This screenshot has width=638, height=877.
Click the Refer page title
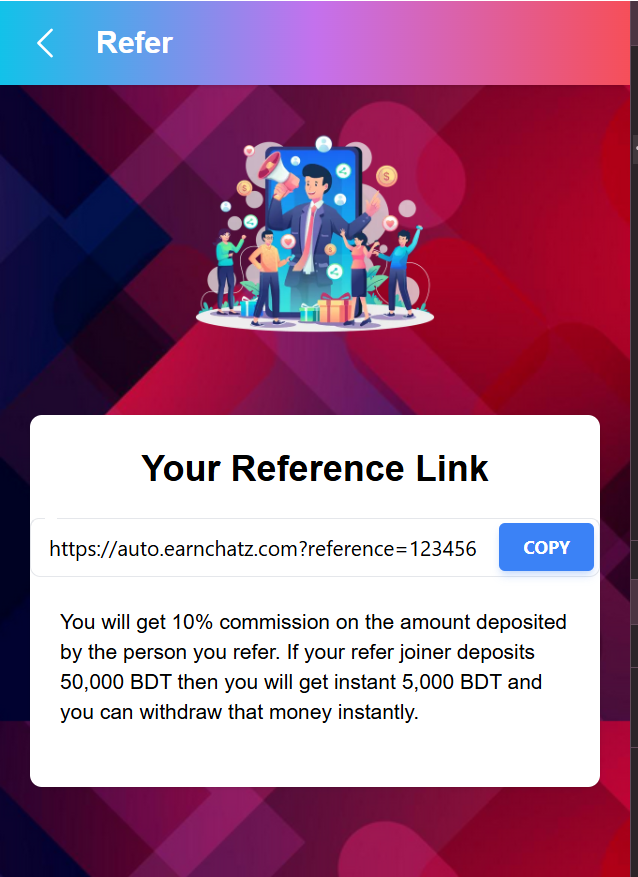point(134,43)
